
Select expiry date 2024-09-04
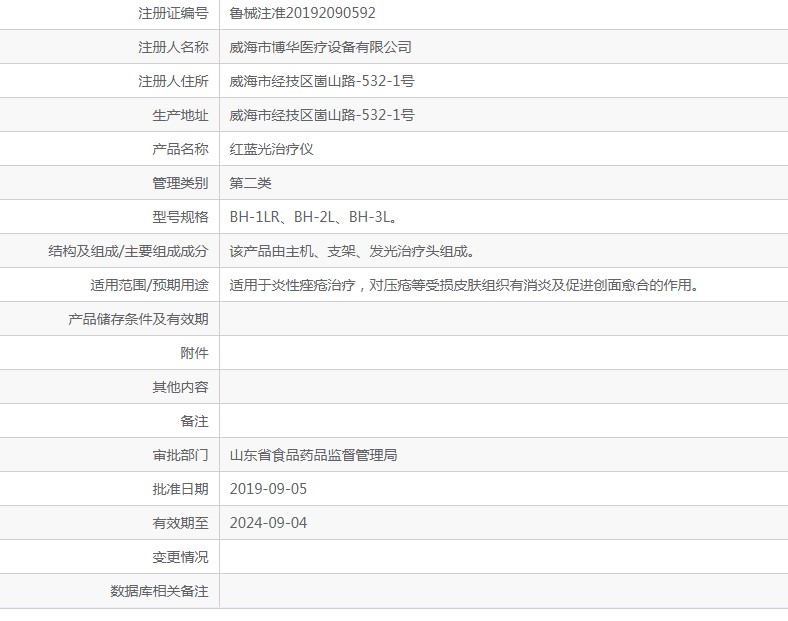click(x=268, y=523)
